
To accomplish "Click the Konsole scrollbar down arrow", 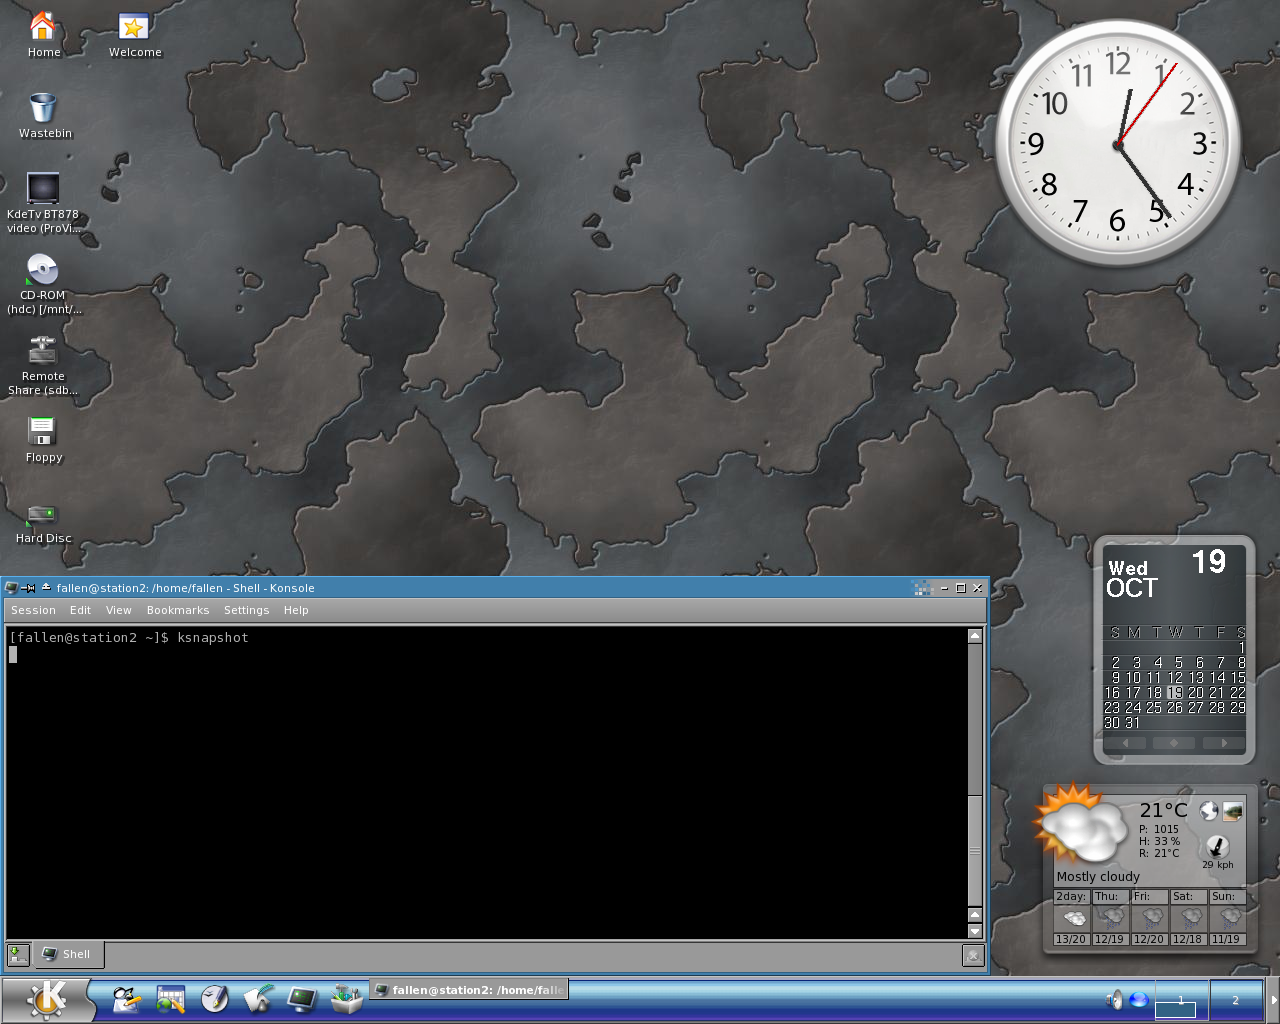I will (975, 931).
